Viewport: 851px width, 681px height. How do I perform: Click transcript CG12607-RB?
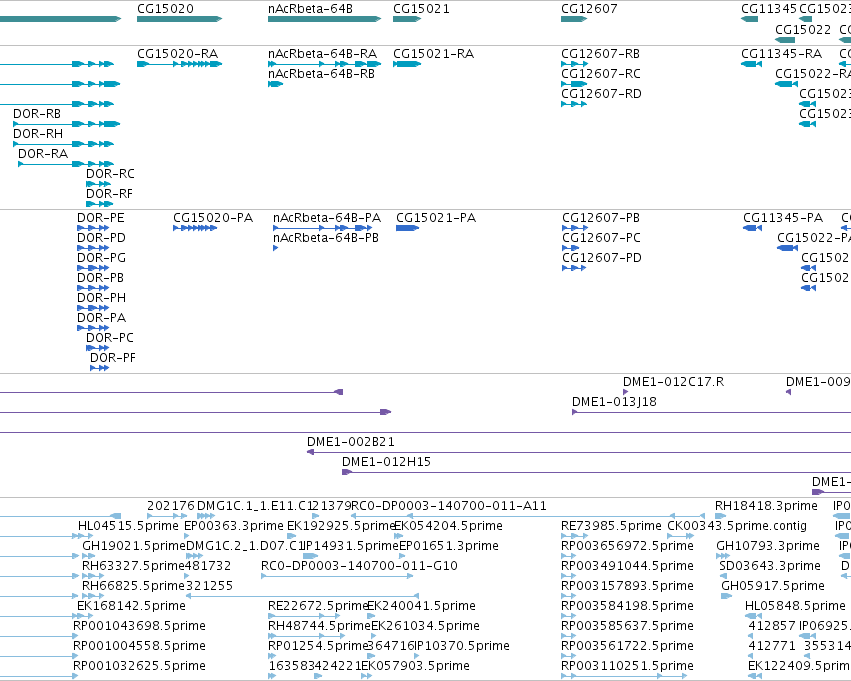coord(600,54)
